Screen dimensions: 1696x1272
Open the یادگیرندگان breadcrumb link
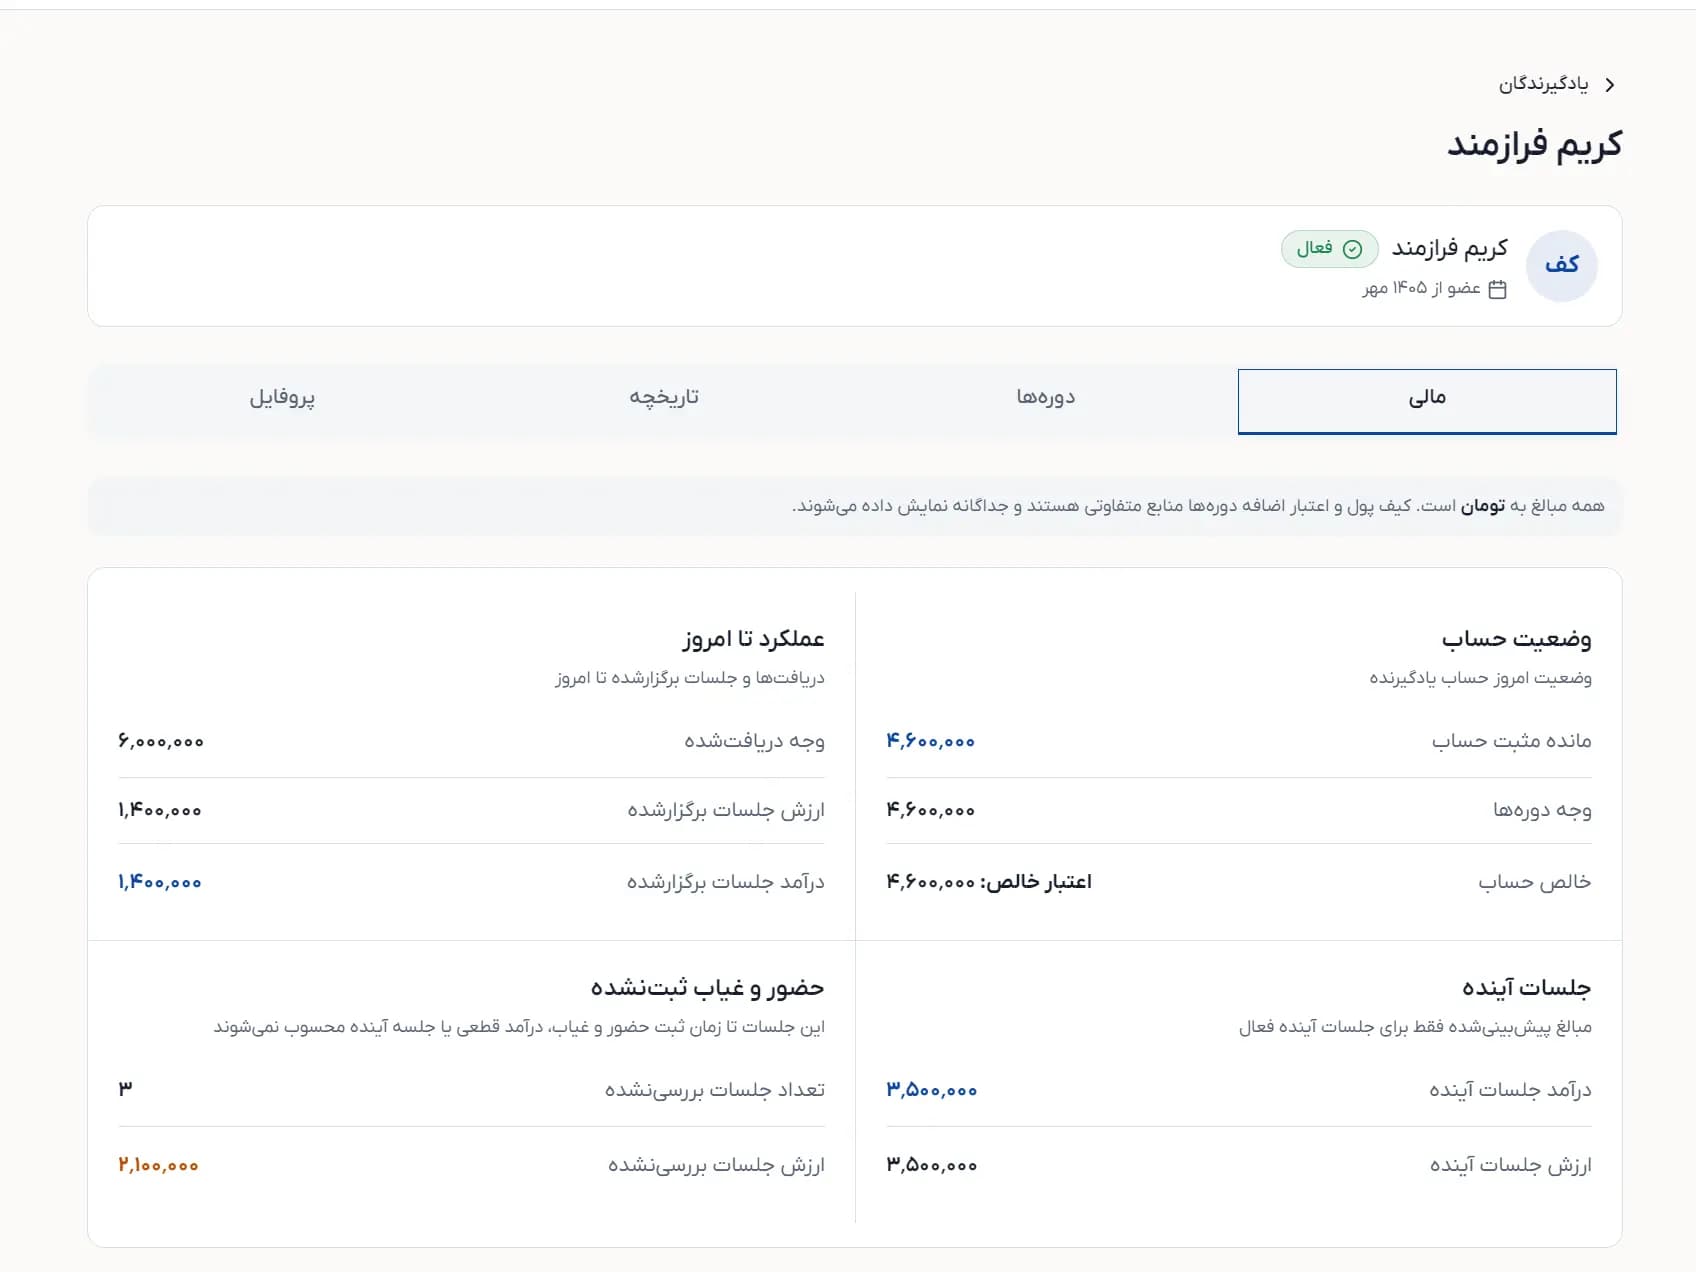point(1543,84)
